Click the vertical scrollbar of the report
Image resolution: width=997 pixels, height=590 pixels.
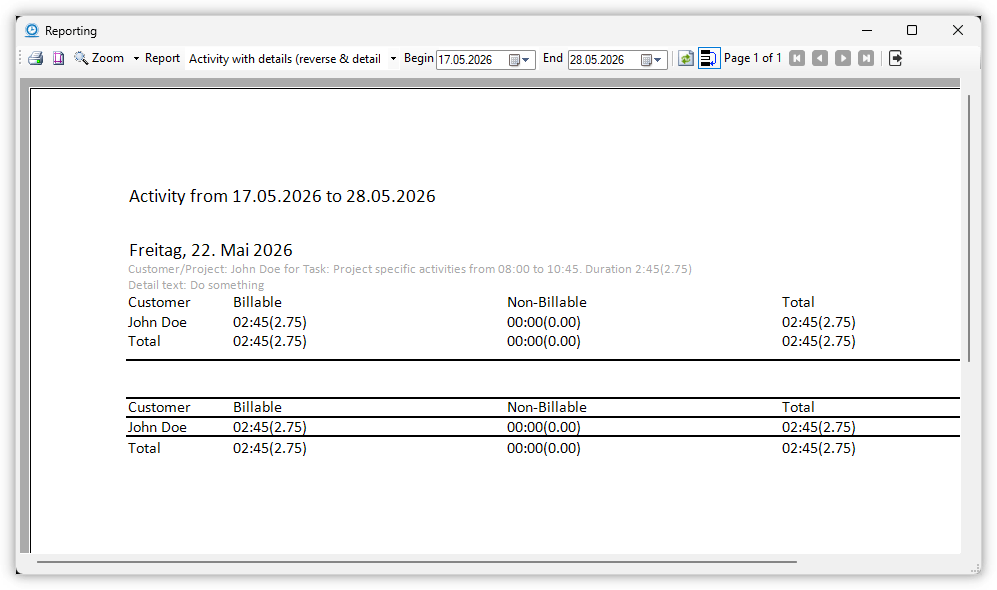coord(969,229)
